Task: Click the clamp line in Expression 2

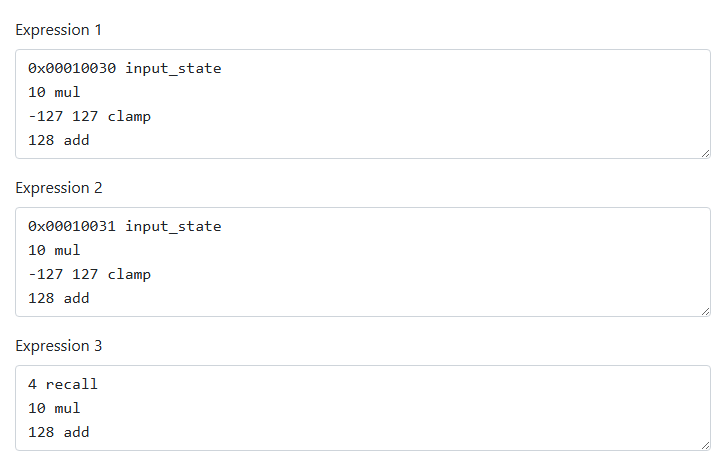Action: click(x=90, y=275)
